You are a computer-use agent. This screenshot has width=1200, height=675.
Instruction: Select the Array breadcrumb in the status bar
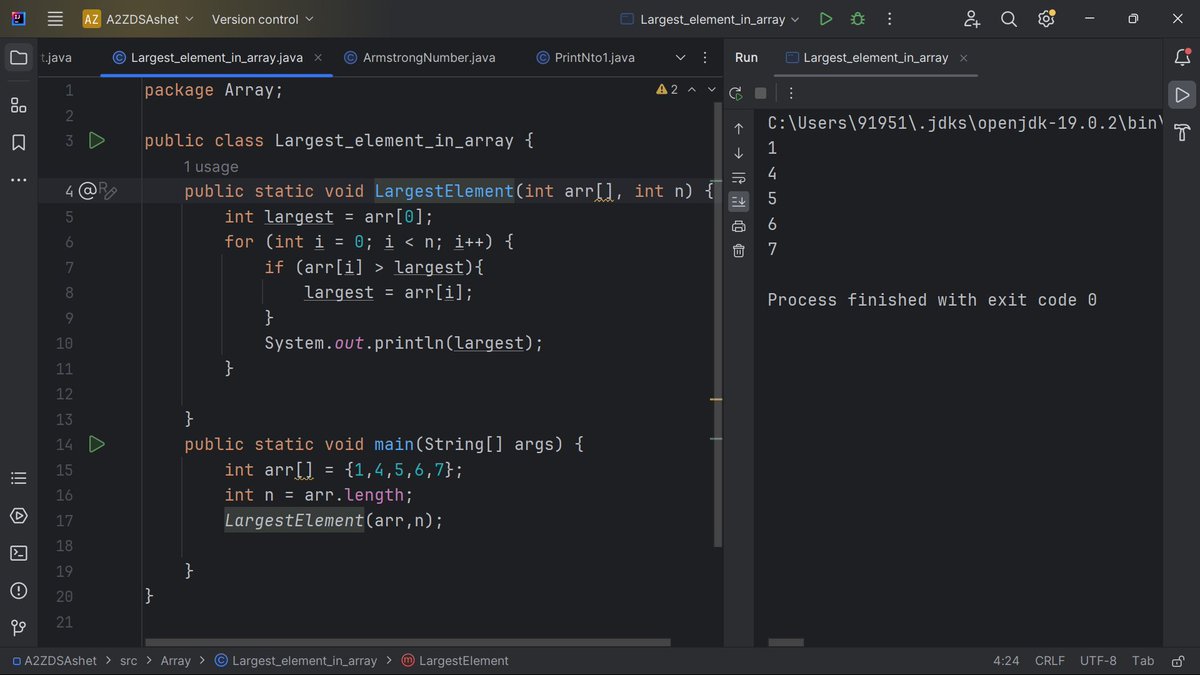coord(175,660)
